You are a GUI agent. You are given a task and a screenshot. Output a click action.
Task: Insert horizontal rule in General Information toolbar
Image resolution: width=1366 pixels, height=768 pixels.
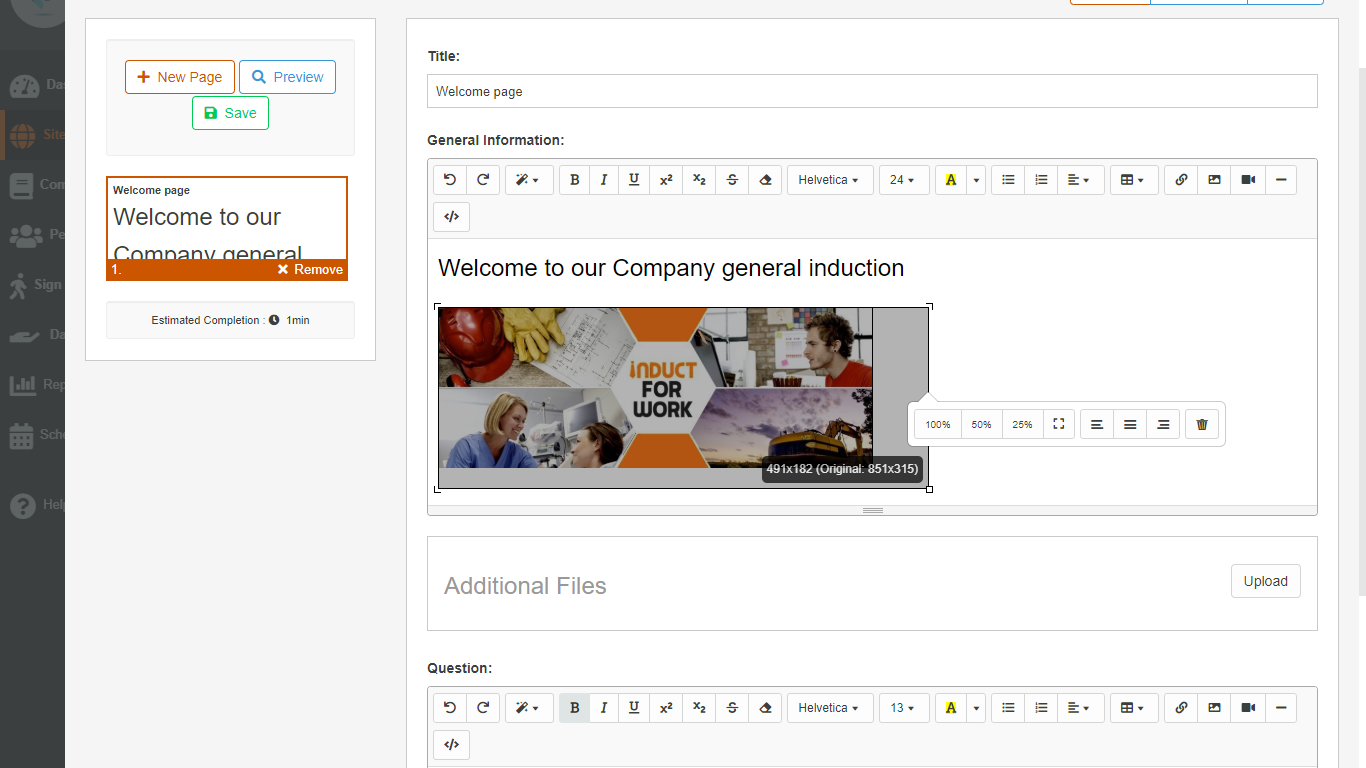(x=1281, y=180)
